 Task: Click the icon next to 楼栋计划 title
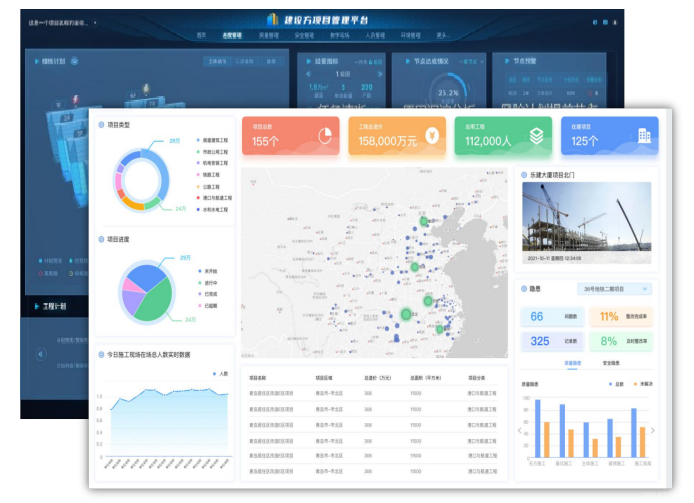74,61
